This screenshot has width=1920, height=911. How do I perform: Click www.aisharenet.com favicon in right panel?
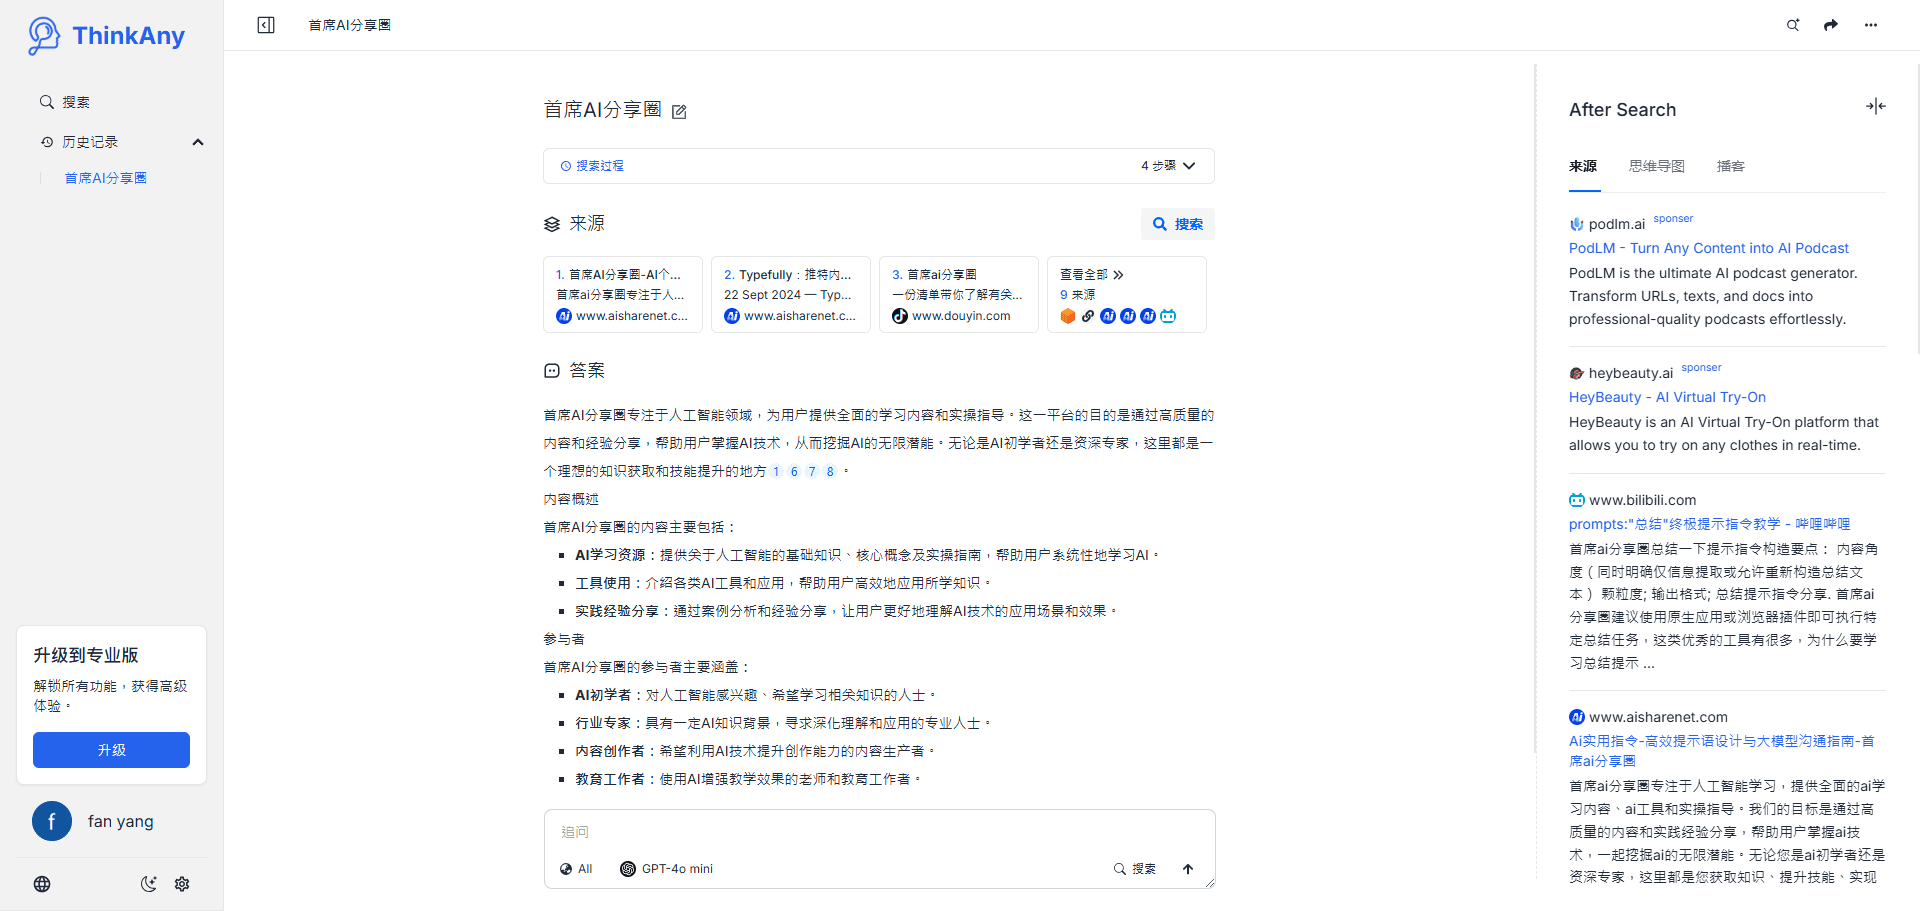click(x=1577, y=717)
